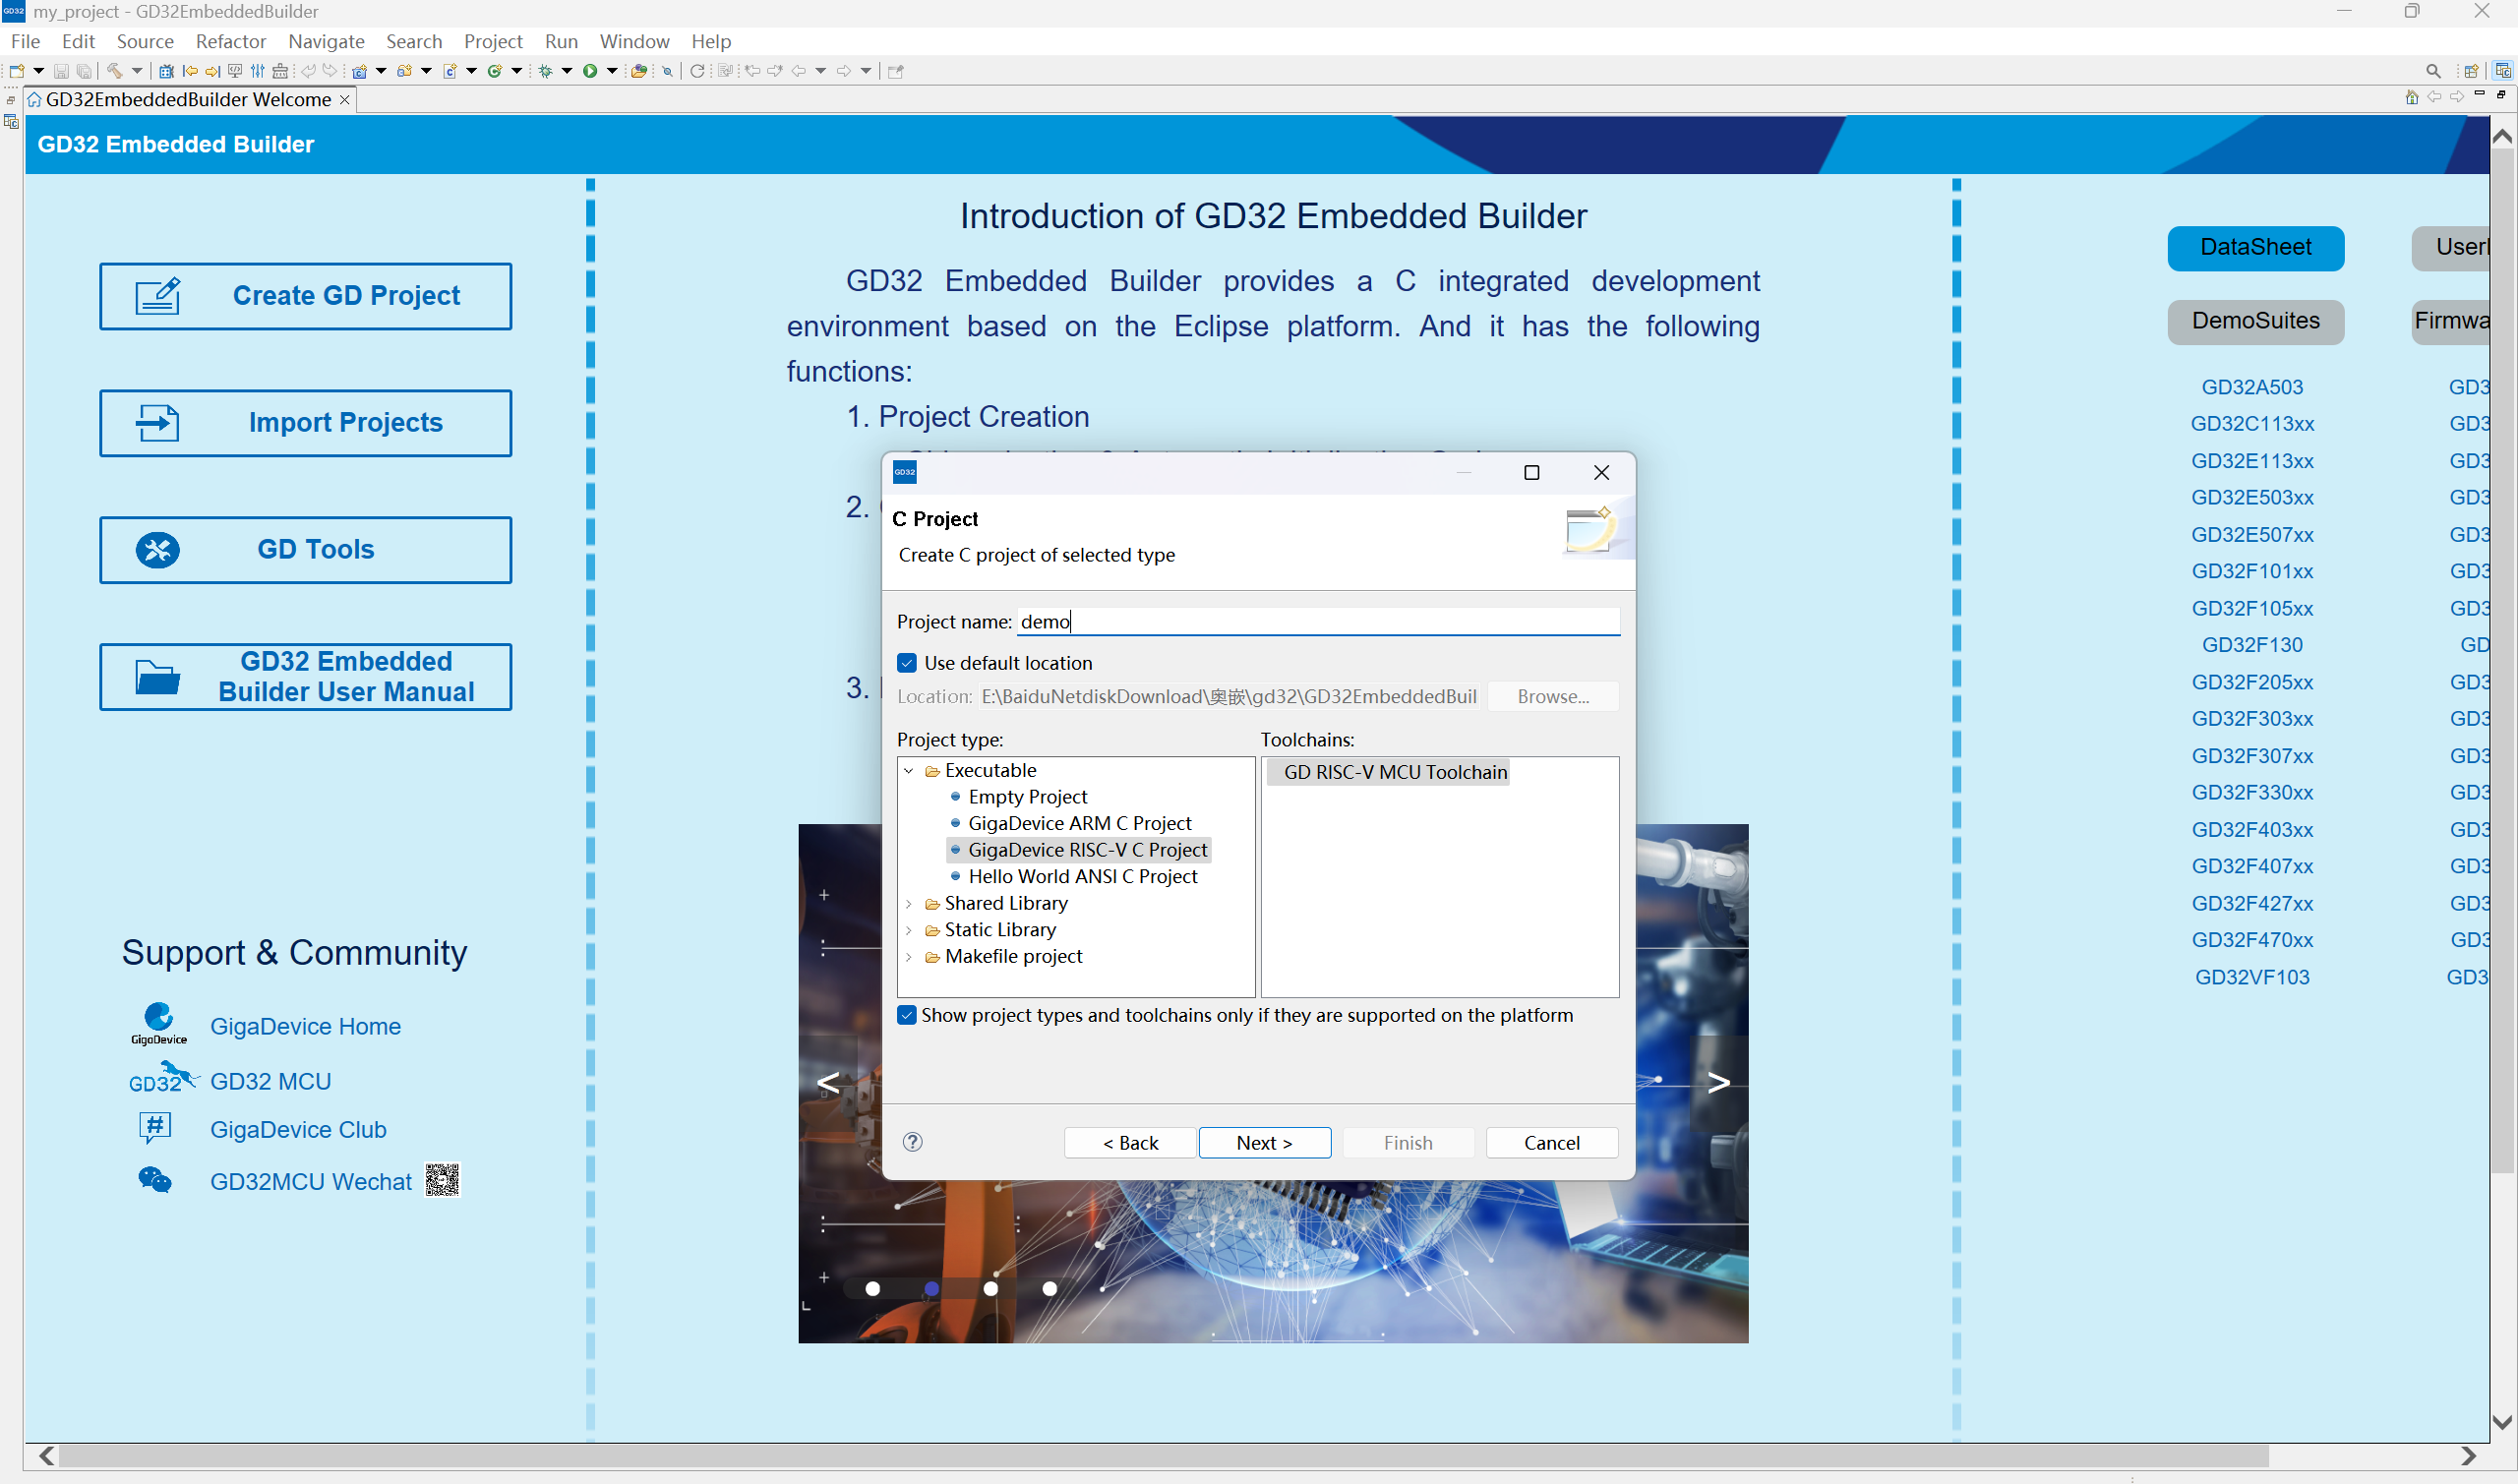Click the GD32MCU Wechat QR code icon
Viewport: 2518px width, 1484px height.
(x=442, y=1180)
